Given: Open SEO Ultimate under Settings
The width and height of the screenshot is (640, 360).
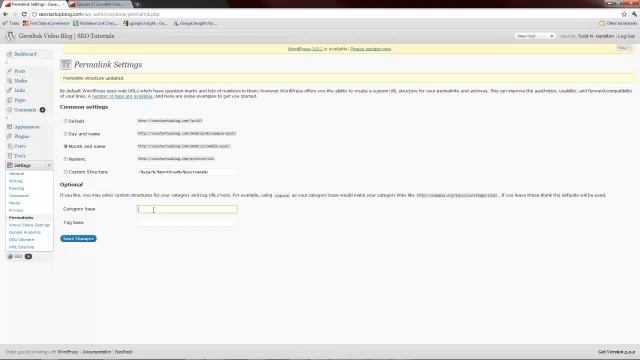Looking at the screenshot, I should [x=21, y=240].
